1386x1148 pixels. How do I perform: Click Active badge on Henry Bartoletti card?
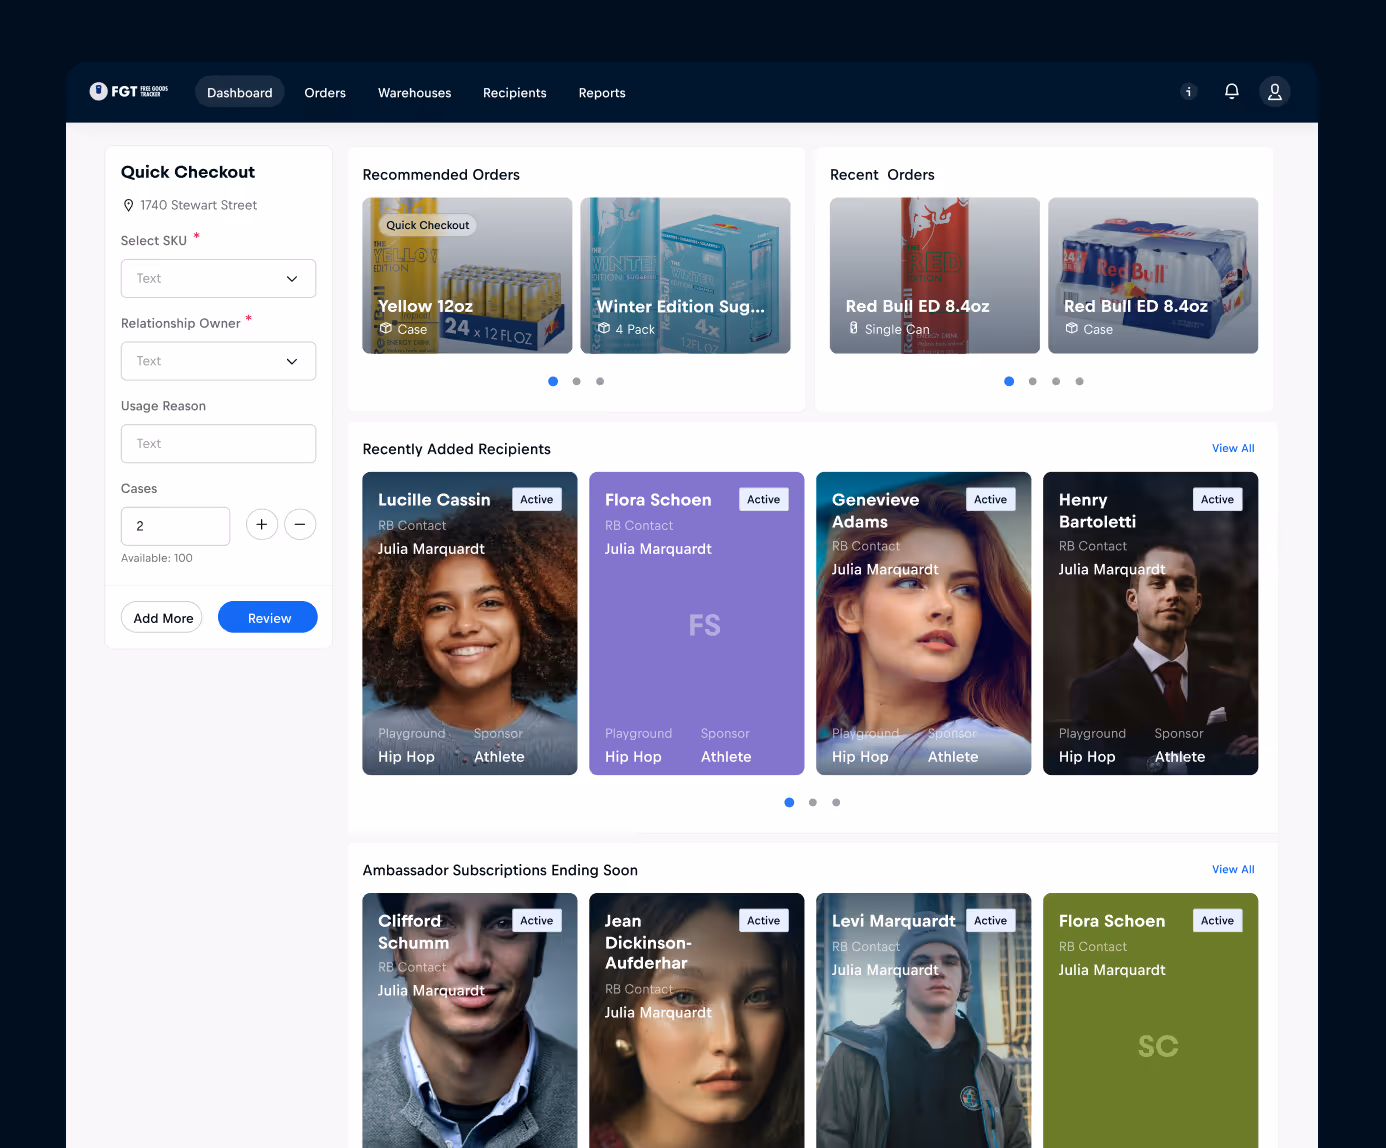(1218, 500)
